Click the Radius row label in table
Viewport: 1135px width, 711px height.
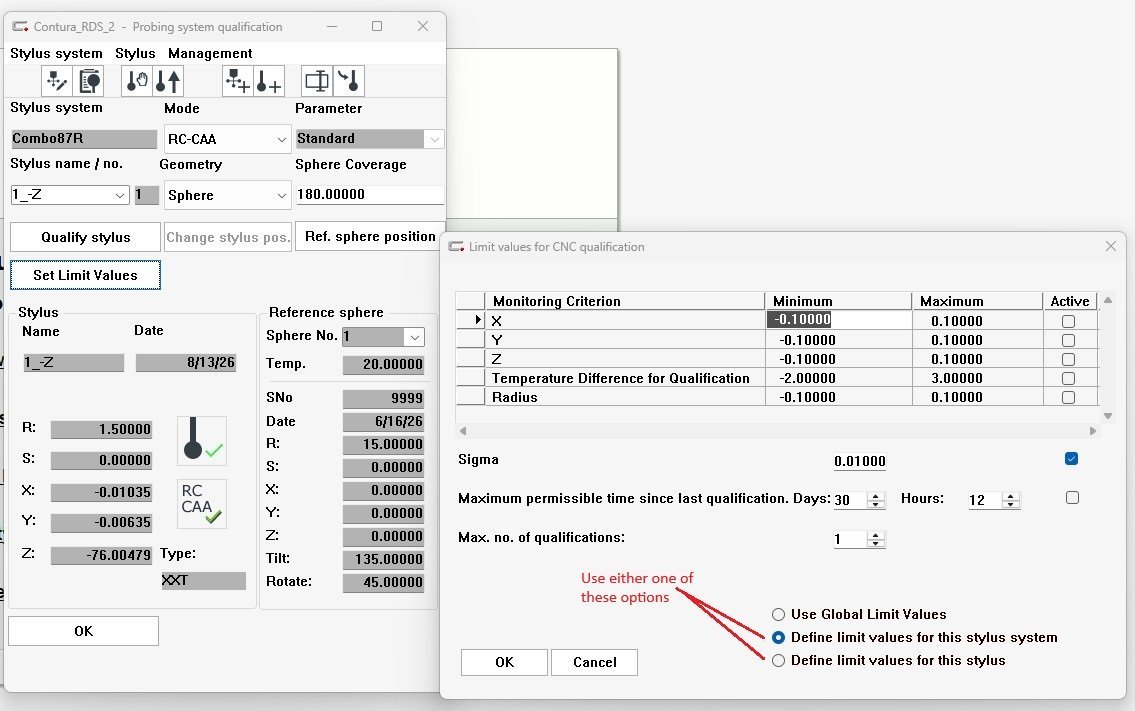515,397
